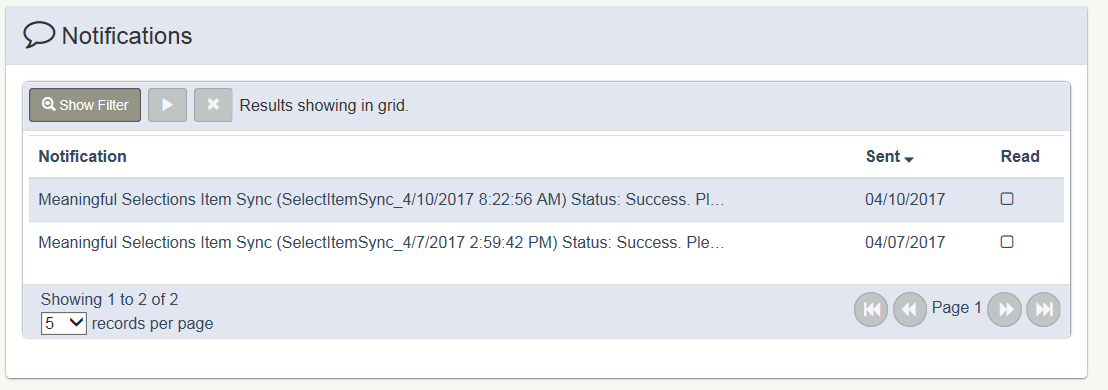
Task: Go to next page of results
Action: (x=1004, y=309)
